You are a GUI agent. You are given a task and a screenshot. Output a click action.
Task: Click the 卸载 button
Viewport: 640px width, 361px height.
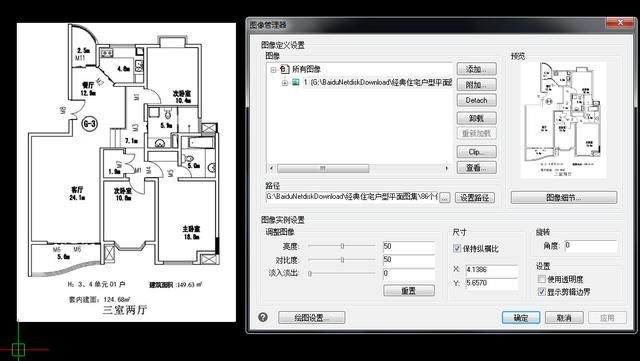(476, 118)
